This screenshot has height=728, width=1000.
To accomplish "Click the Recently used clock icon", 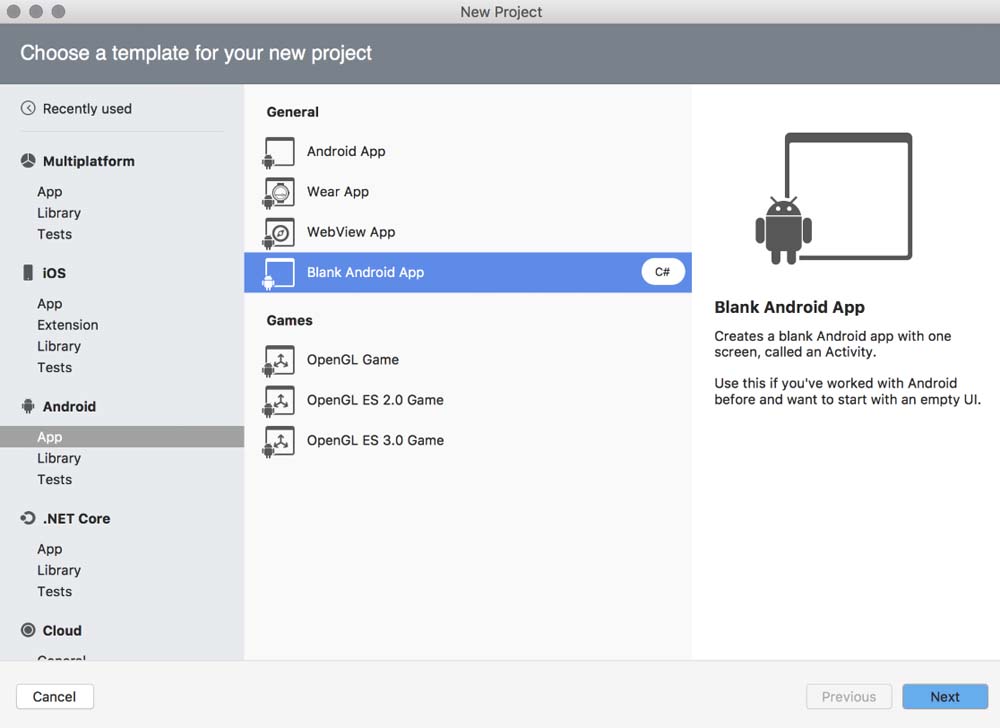I will point(28,109).
